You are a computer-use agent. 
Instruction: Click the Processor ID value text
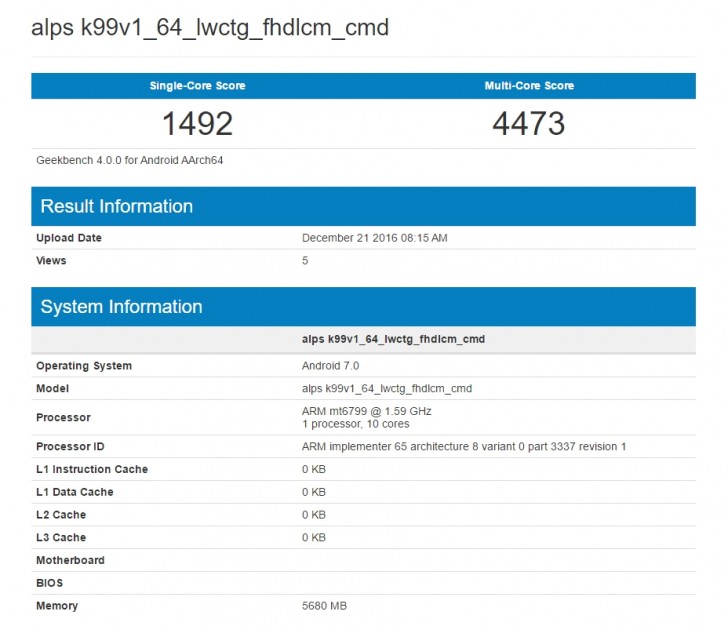(463, 446)
